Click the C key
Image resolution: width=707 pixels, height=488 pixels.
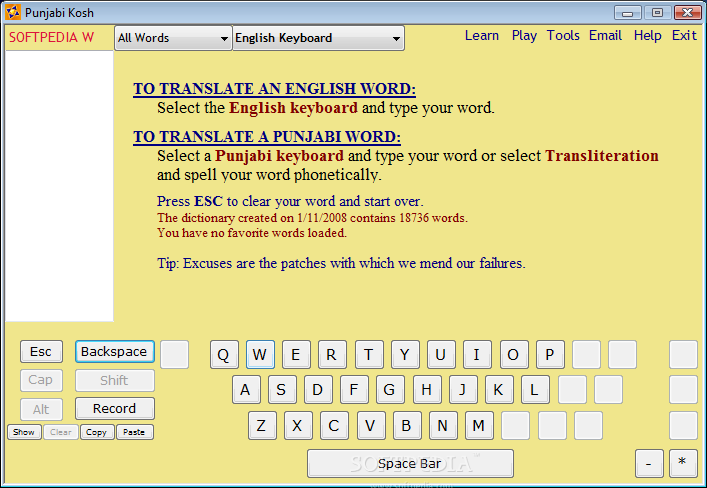pos(334,425)
